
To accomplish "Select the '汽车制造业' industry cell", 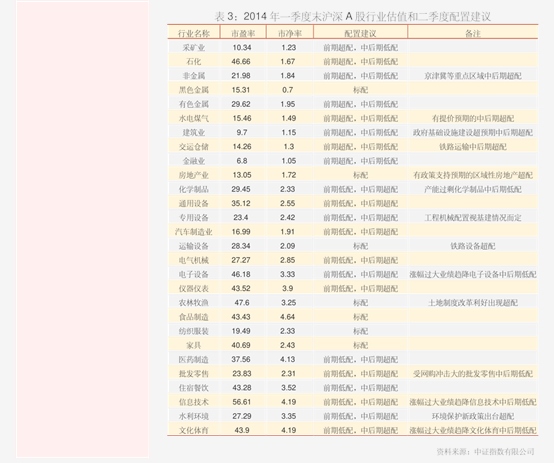I will click(x=194, y=232).
